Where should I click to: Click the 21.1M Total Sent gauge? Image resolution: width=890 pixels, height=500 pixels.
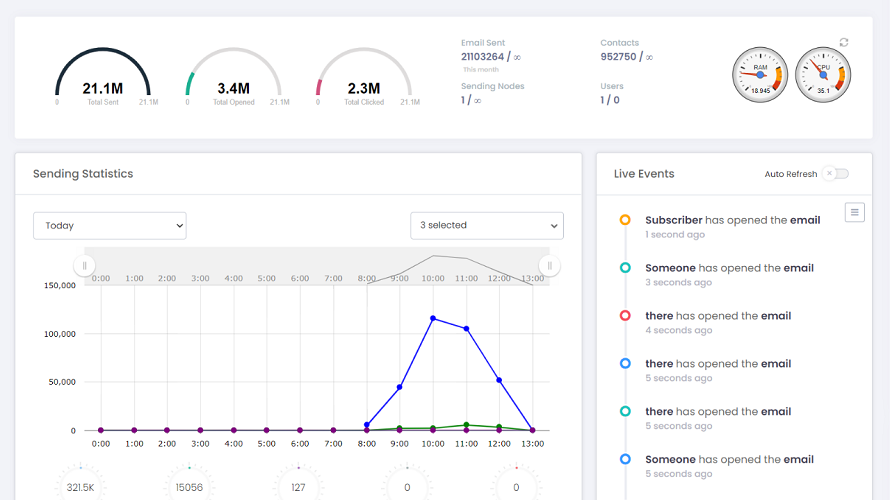pos(103,78)
